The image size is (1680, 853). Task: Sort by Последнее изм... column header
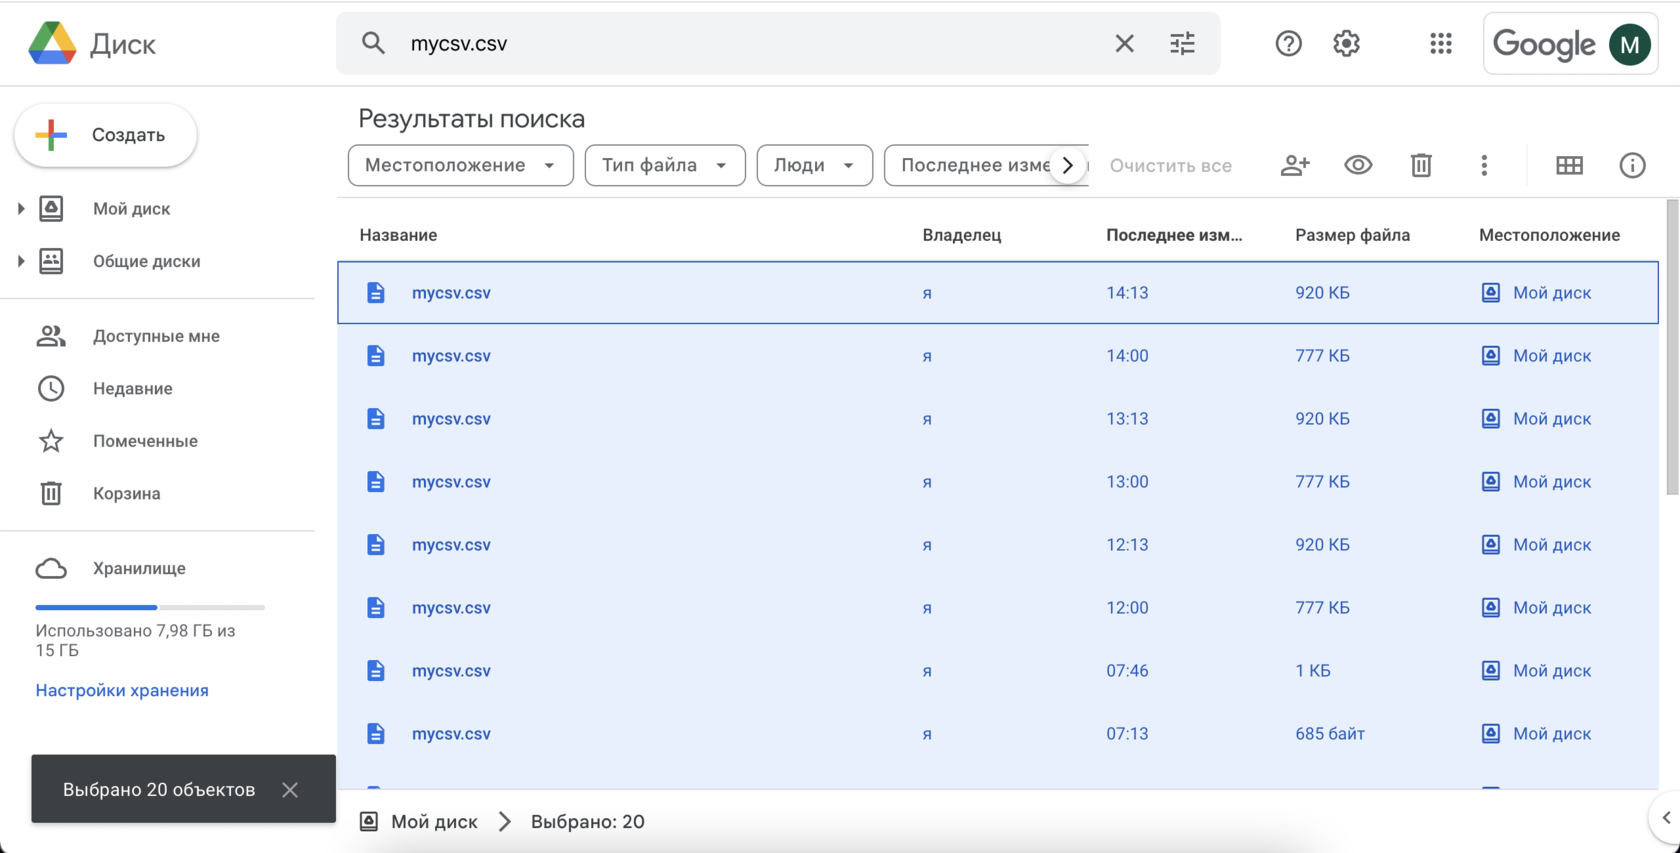coord(1174,235)
